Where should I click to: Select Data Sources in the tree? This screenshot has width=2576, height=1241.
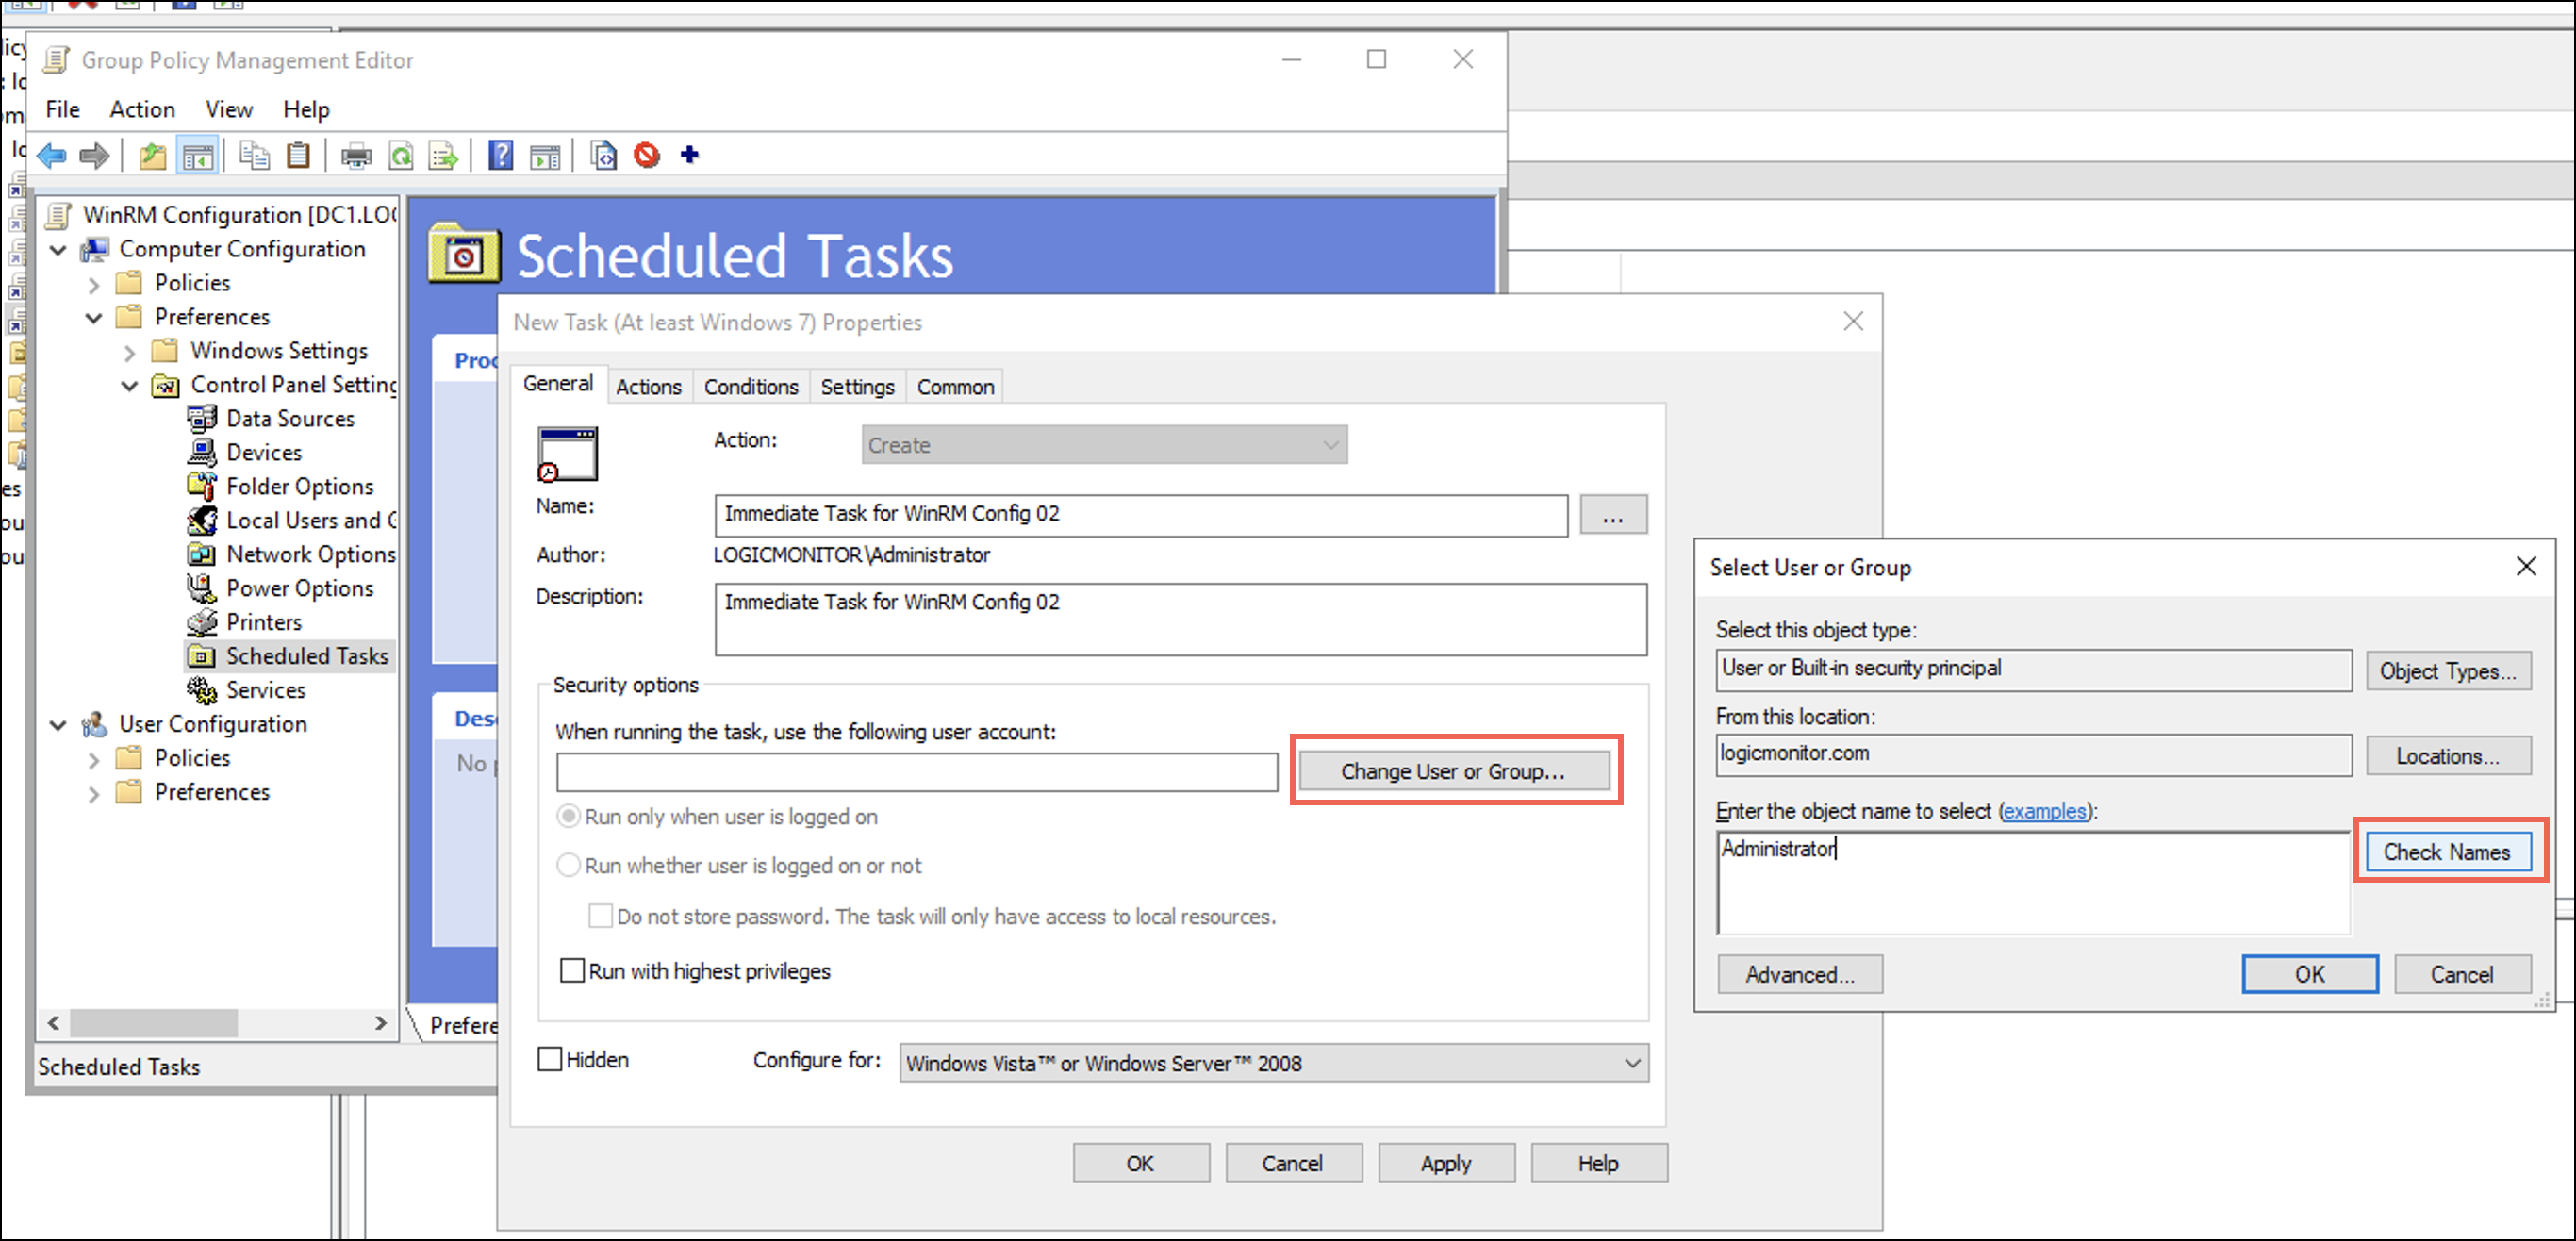coord(290,418)
